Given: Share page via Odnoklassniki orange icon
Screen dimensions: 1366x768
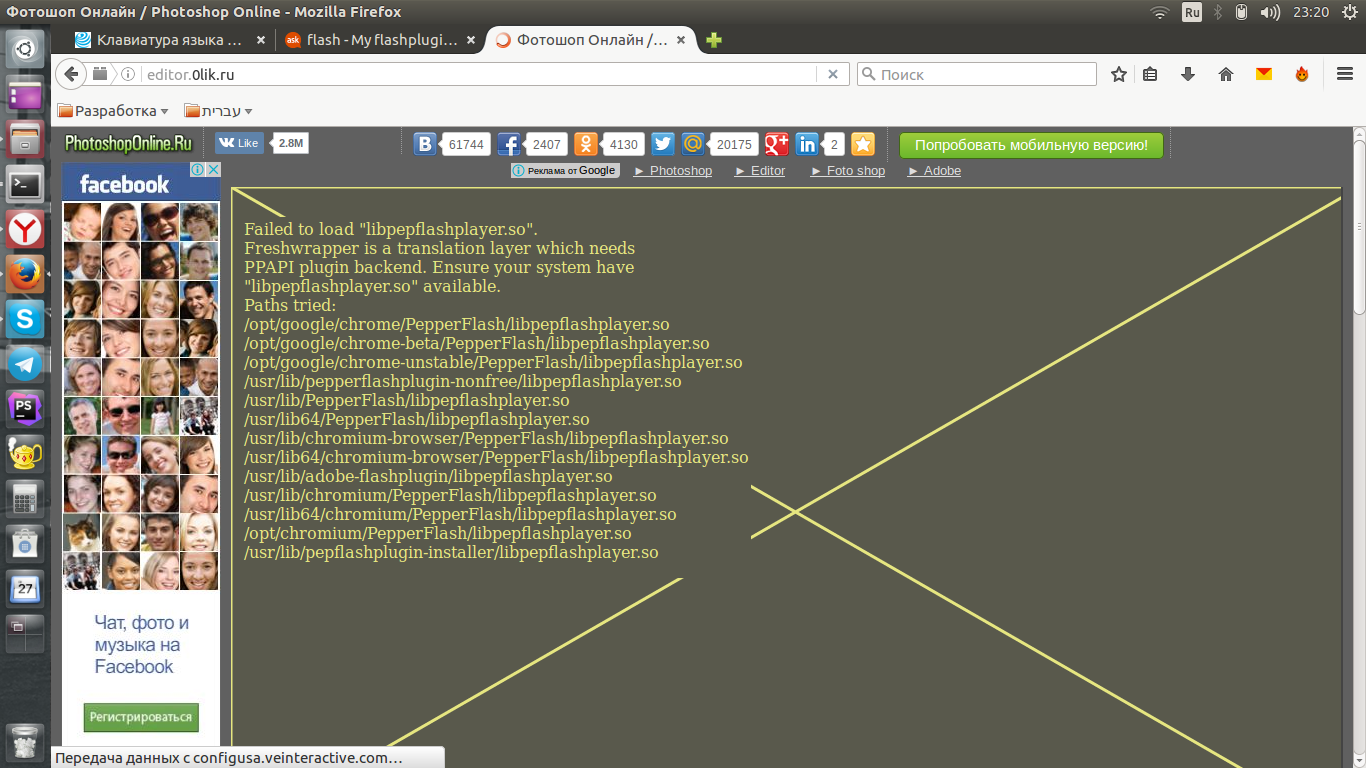Looking at the screenshot, I should click(x=585, y=144).
